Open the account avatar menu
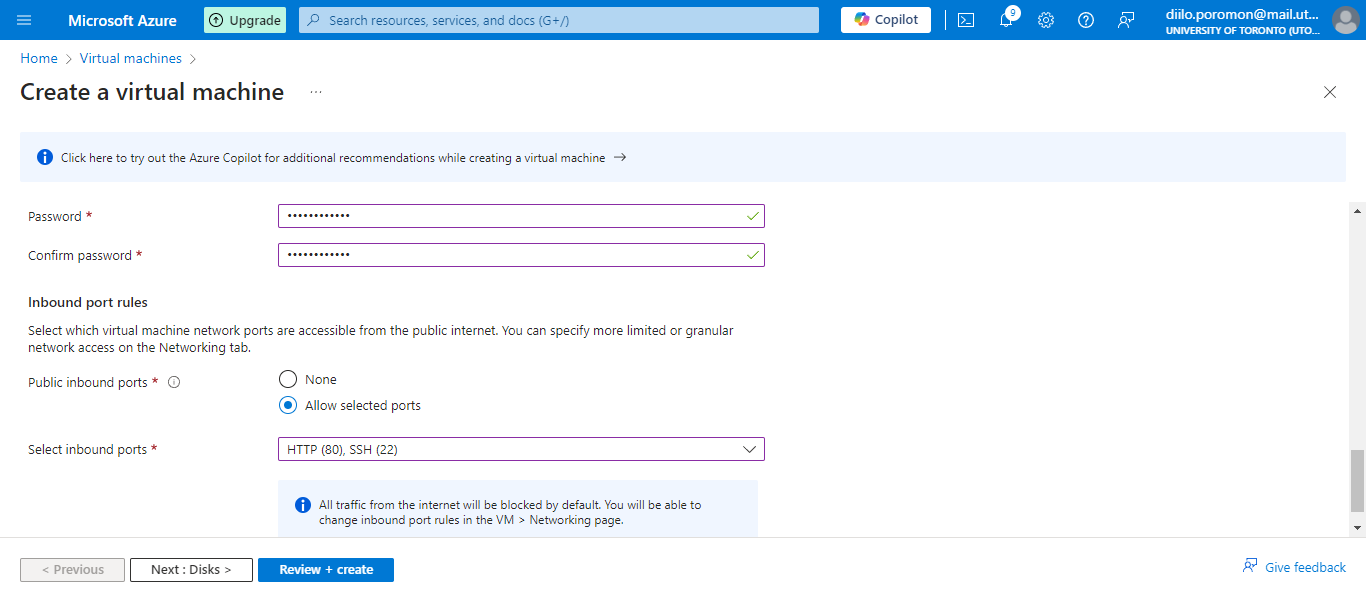This screenshot has height=607, width=1366. point(1346,20)
